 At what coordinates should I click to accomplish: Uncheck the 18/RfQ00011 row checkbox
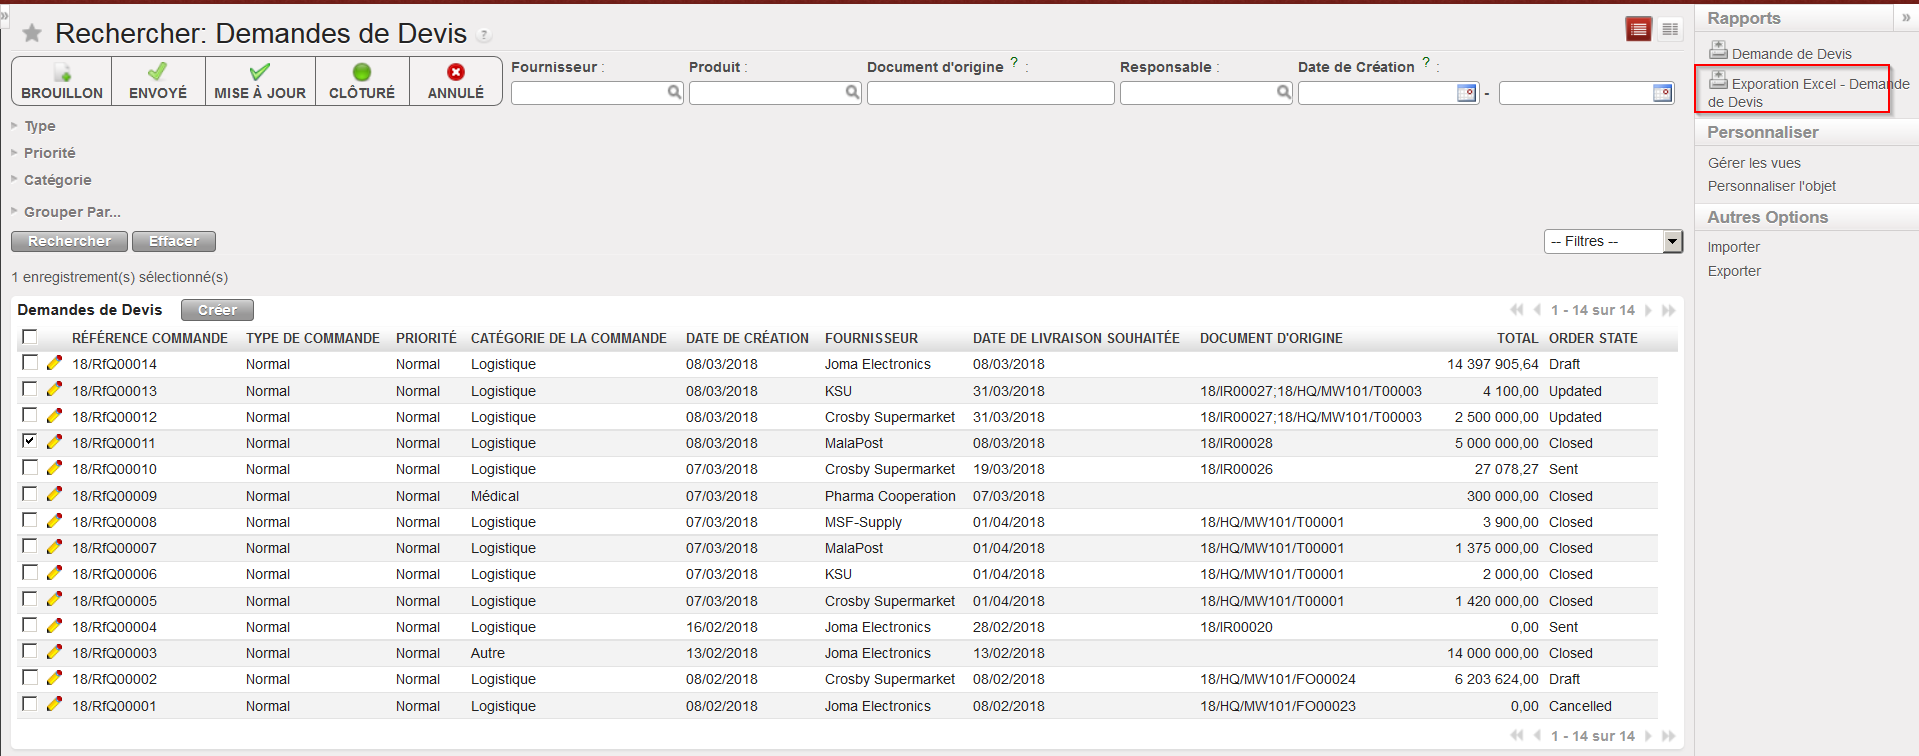pos(30,441)
